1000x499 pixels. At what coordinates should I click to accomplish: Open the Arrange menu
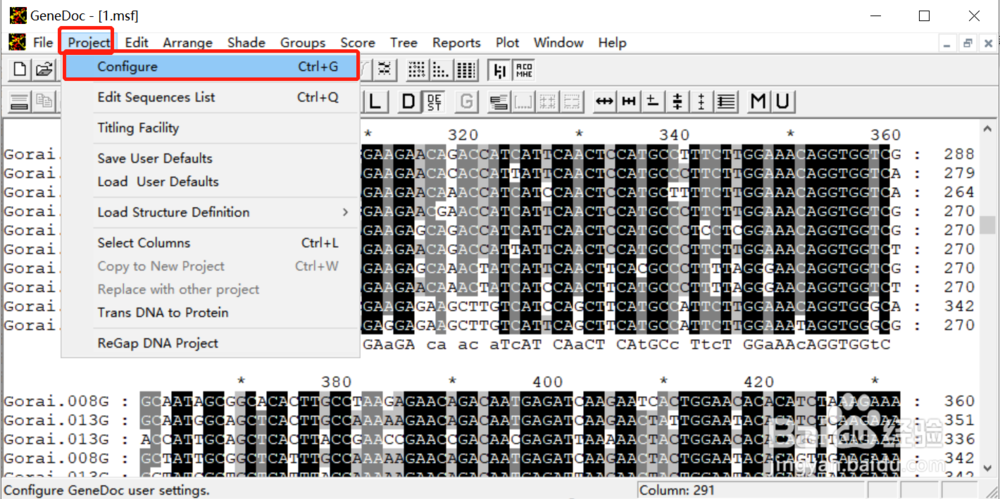(188, 43)
